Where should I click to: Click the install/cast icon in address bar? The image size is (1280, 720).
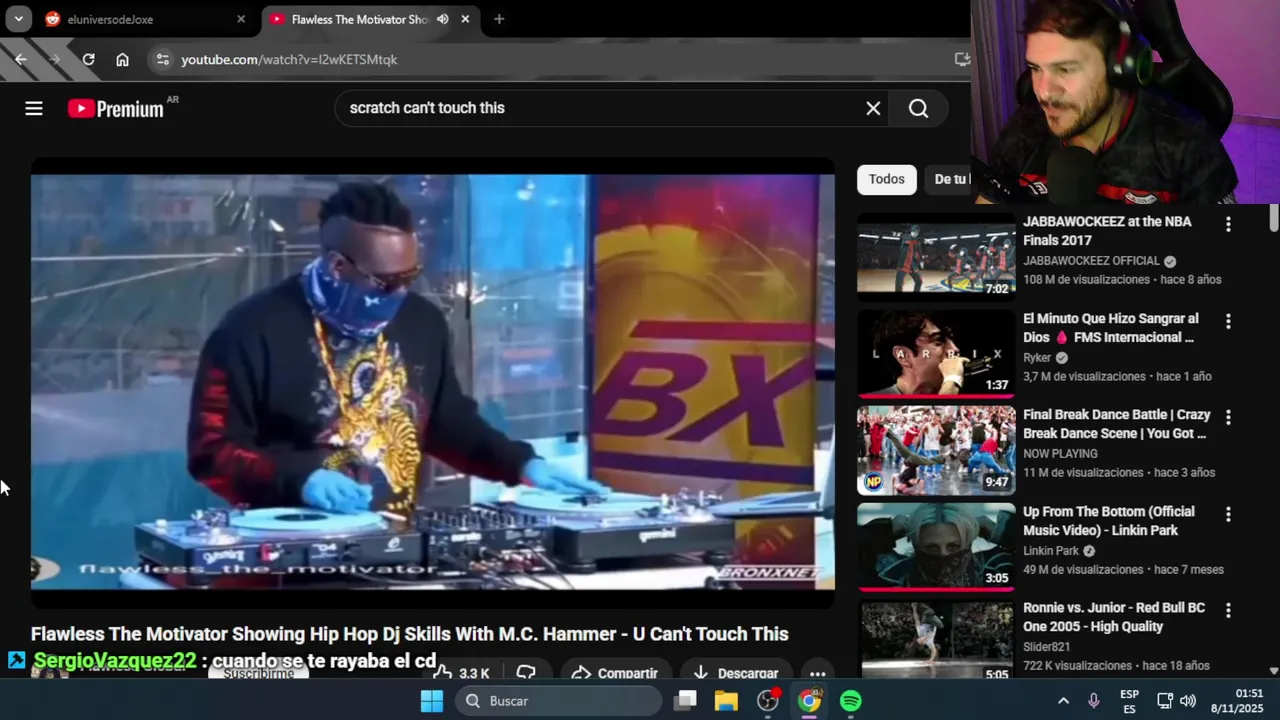pos(962,59)
